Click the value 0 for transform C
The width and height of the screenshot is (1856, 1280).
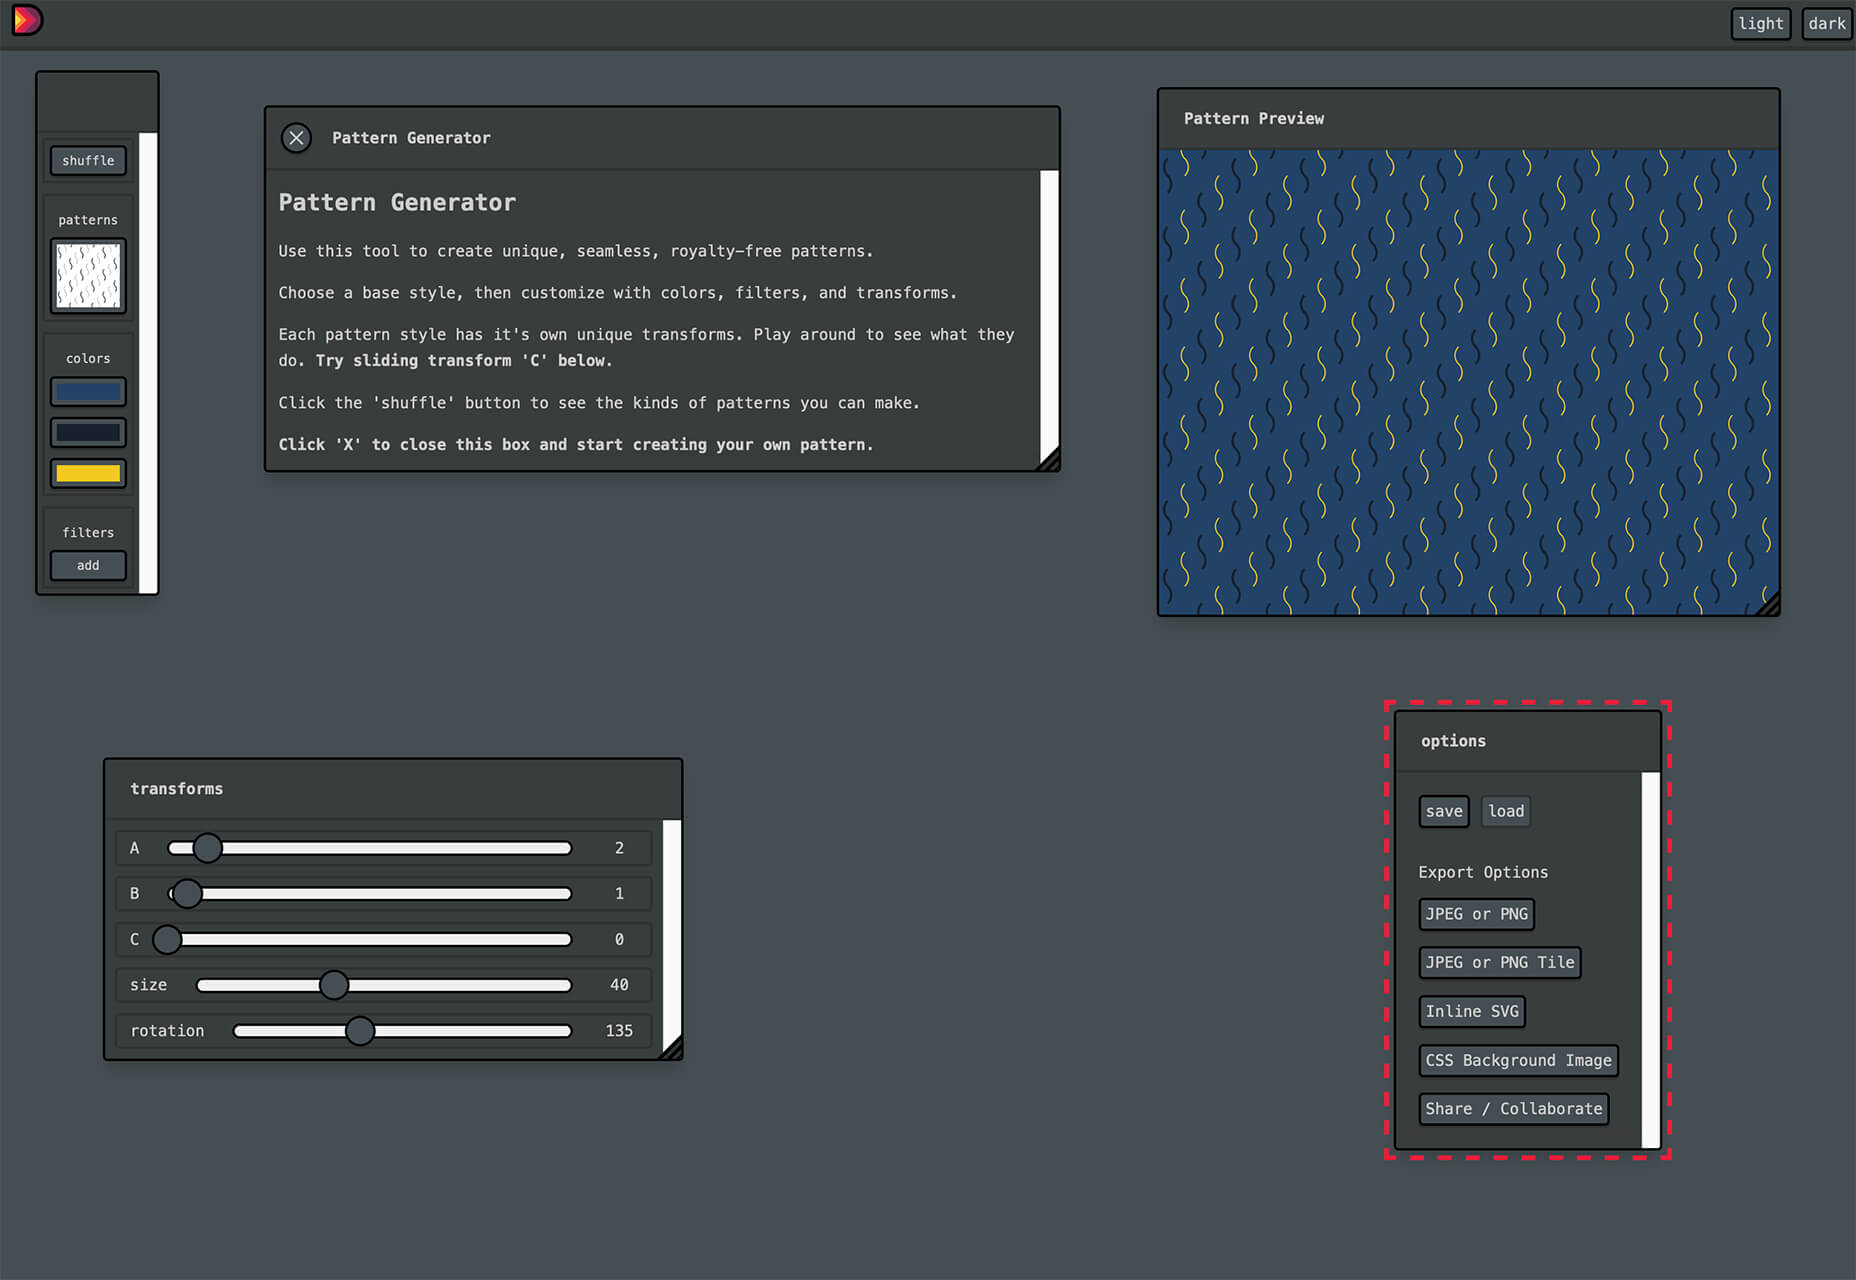[x=619, y=940]
